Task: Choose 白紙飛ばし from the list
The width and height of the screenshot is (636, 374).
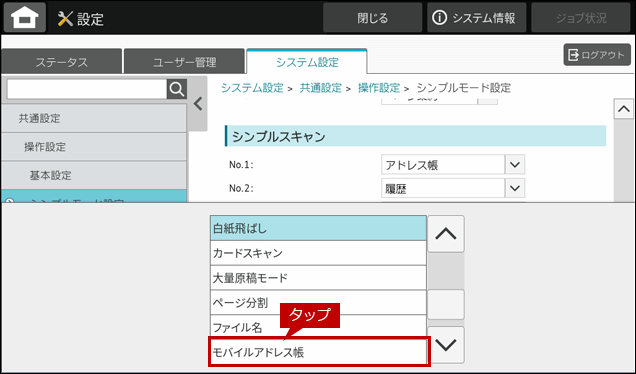Action: pyautogui.click(x=318, y=228)
